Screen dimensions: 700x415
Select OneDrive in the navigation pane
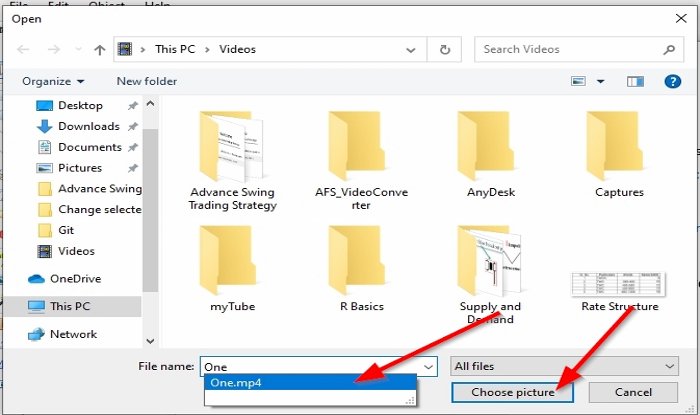pos(75,279)
